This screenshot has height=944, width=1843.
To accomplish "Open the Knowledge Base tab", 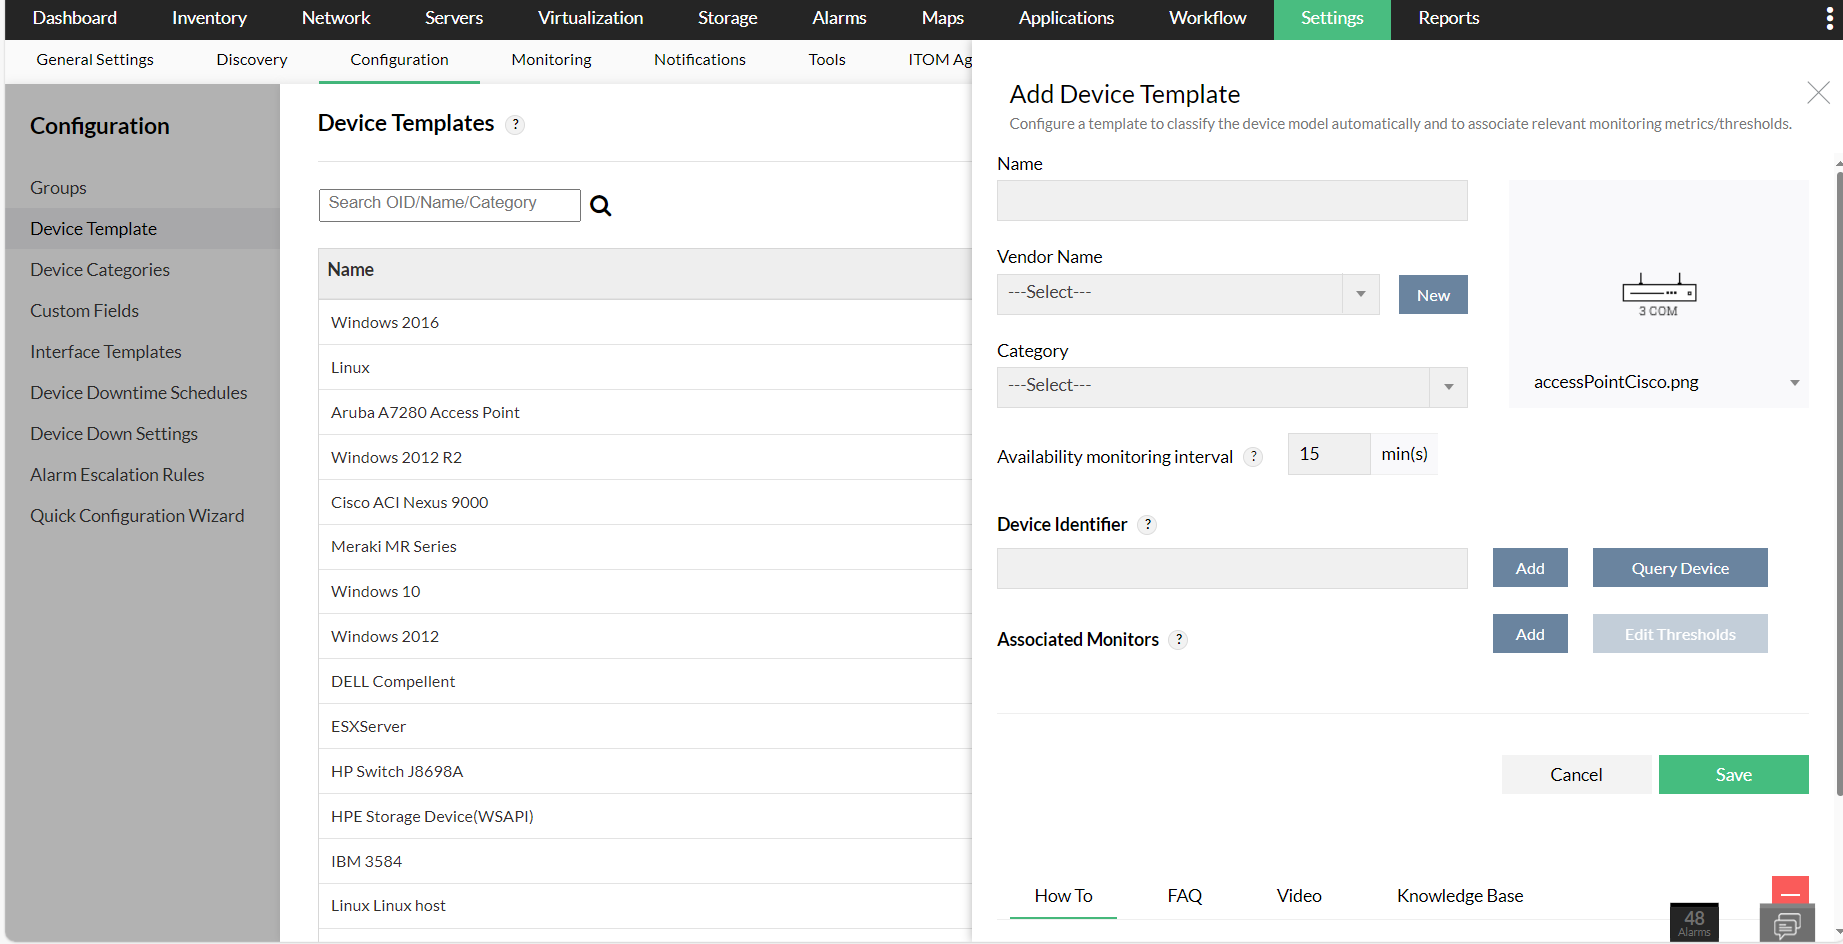I will click(x=1459, y=895).
